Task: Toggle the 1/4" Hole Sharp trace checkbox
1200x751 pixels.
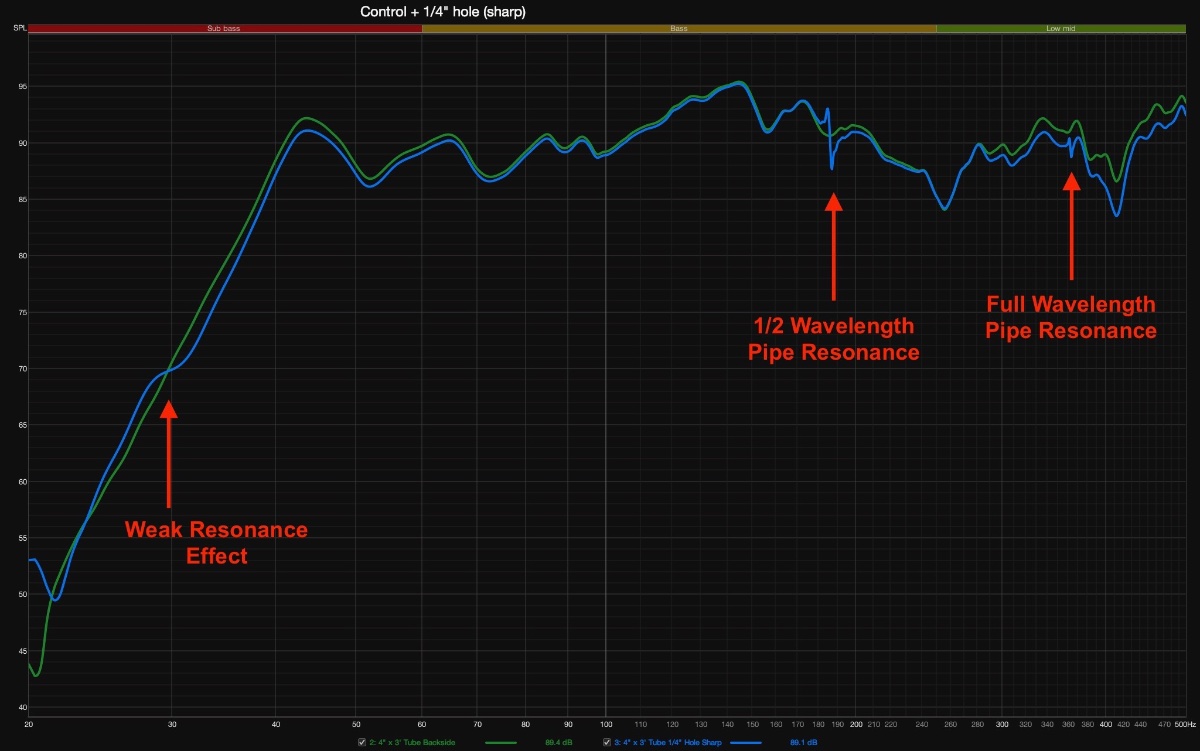Action: click(x=607, y=743)
